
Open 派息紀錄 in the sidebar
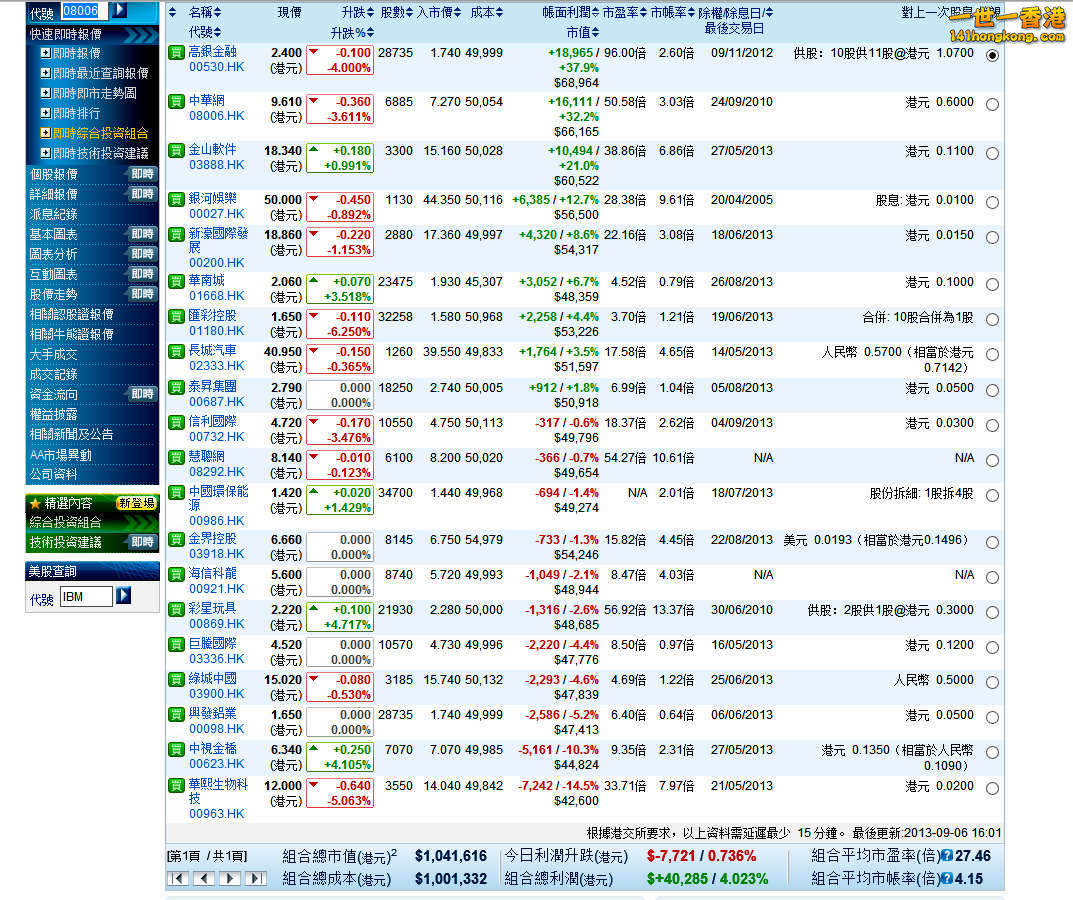tap(53, 214)
